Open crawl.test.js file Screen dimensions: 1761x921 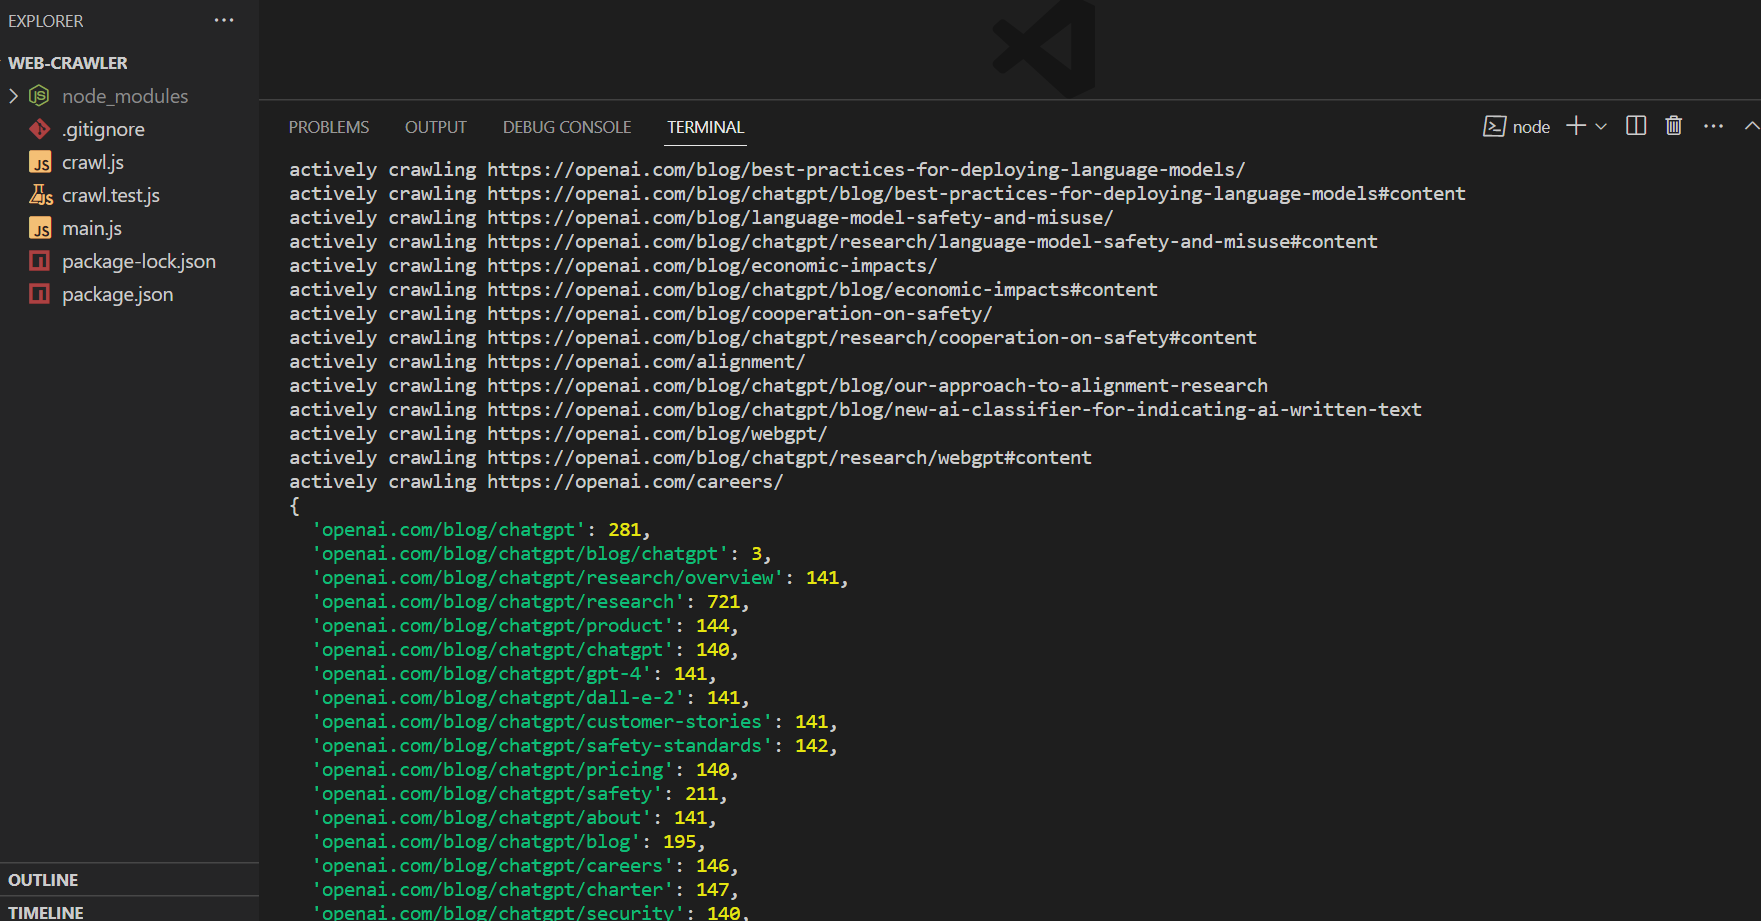point(111,195)
